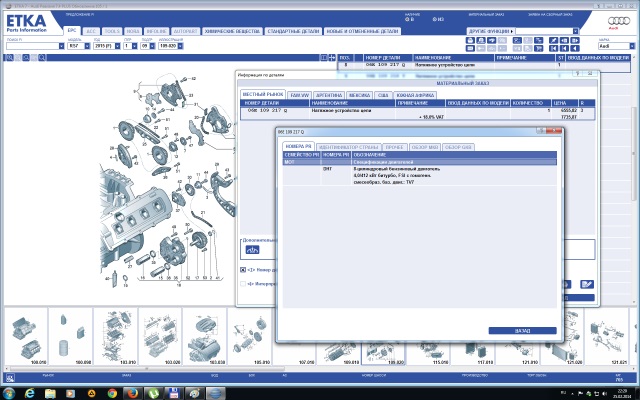Viewport: 640px width, 400px height.
Task: Click the engine icon in the additional info box
Action: tap(252, 250)
